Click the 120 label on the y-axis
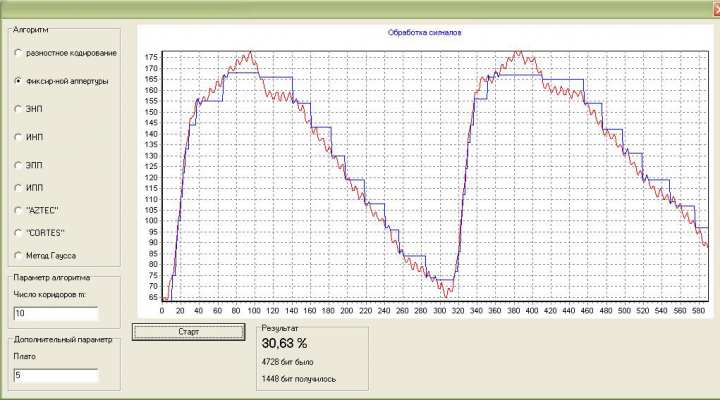Image resolution: width=720 pixels, height=400 pixels. [152, 178]
